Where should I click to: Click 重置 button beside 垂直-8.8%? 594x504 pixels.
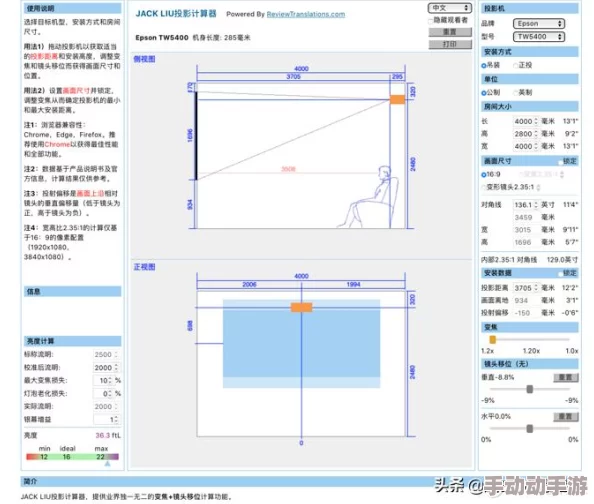pos(566,378)
